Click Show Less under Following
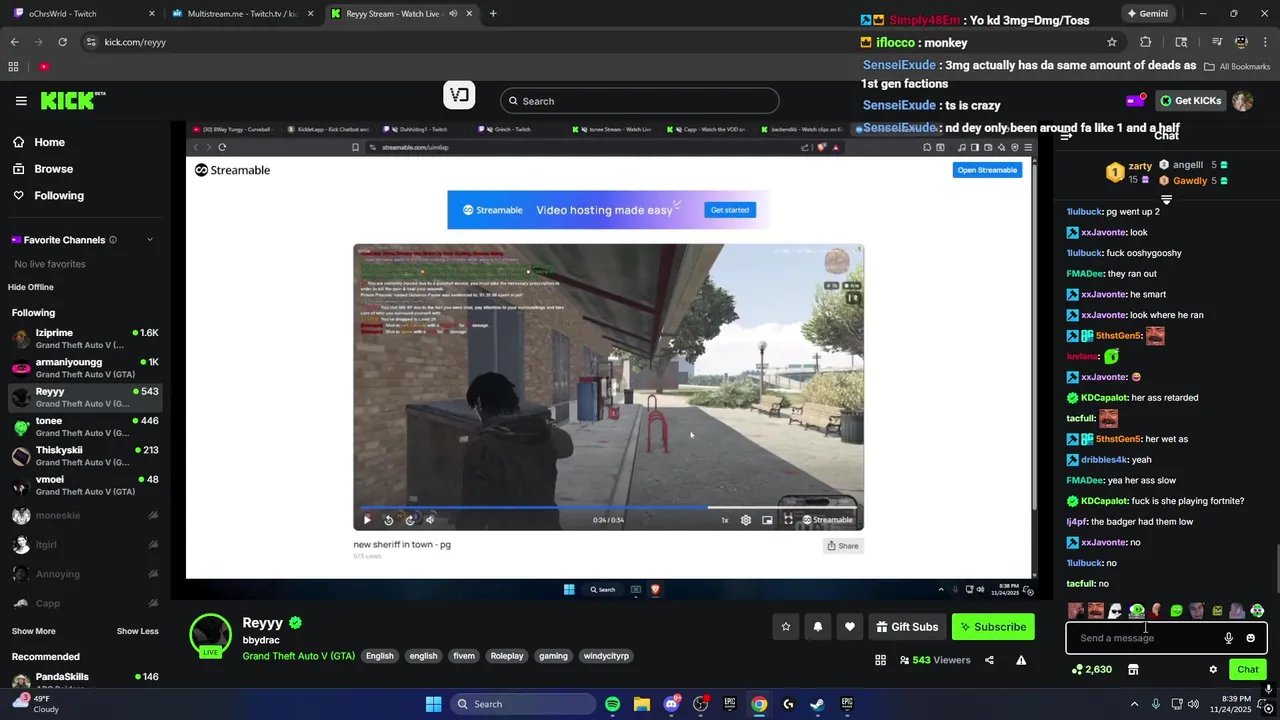 137,631
